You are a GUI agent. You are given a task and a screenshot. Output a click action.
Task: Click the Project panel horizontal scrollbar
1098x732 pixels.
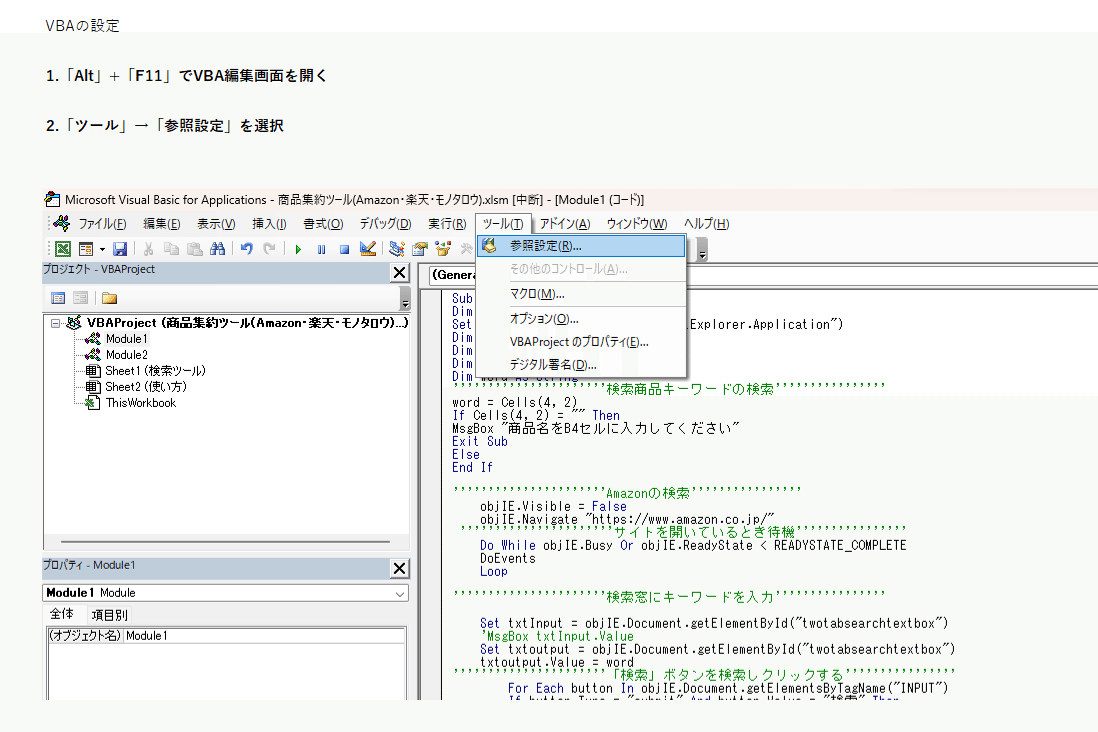225,541
